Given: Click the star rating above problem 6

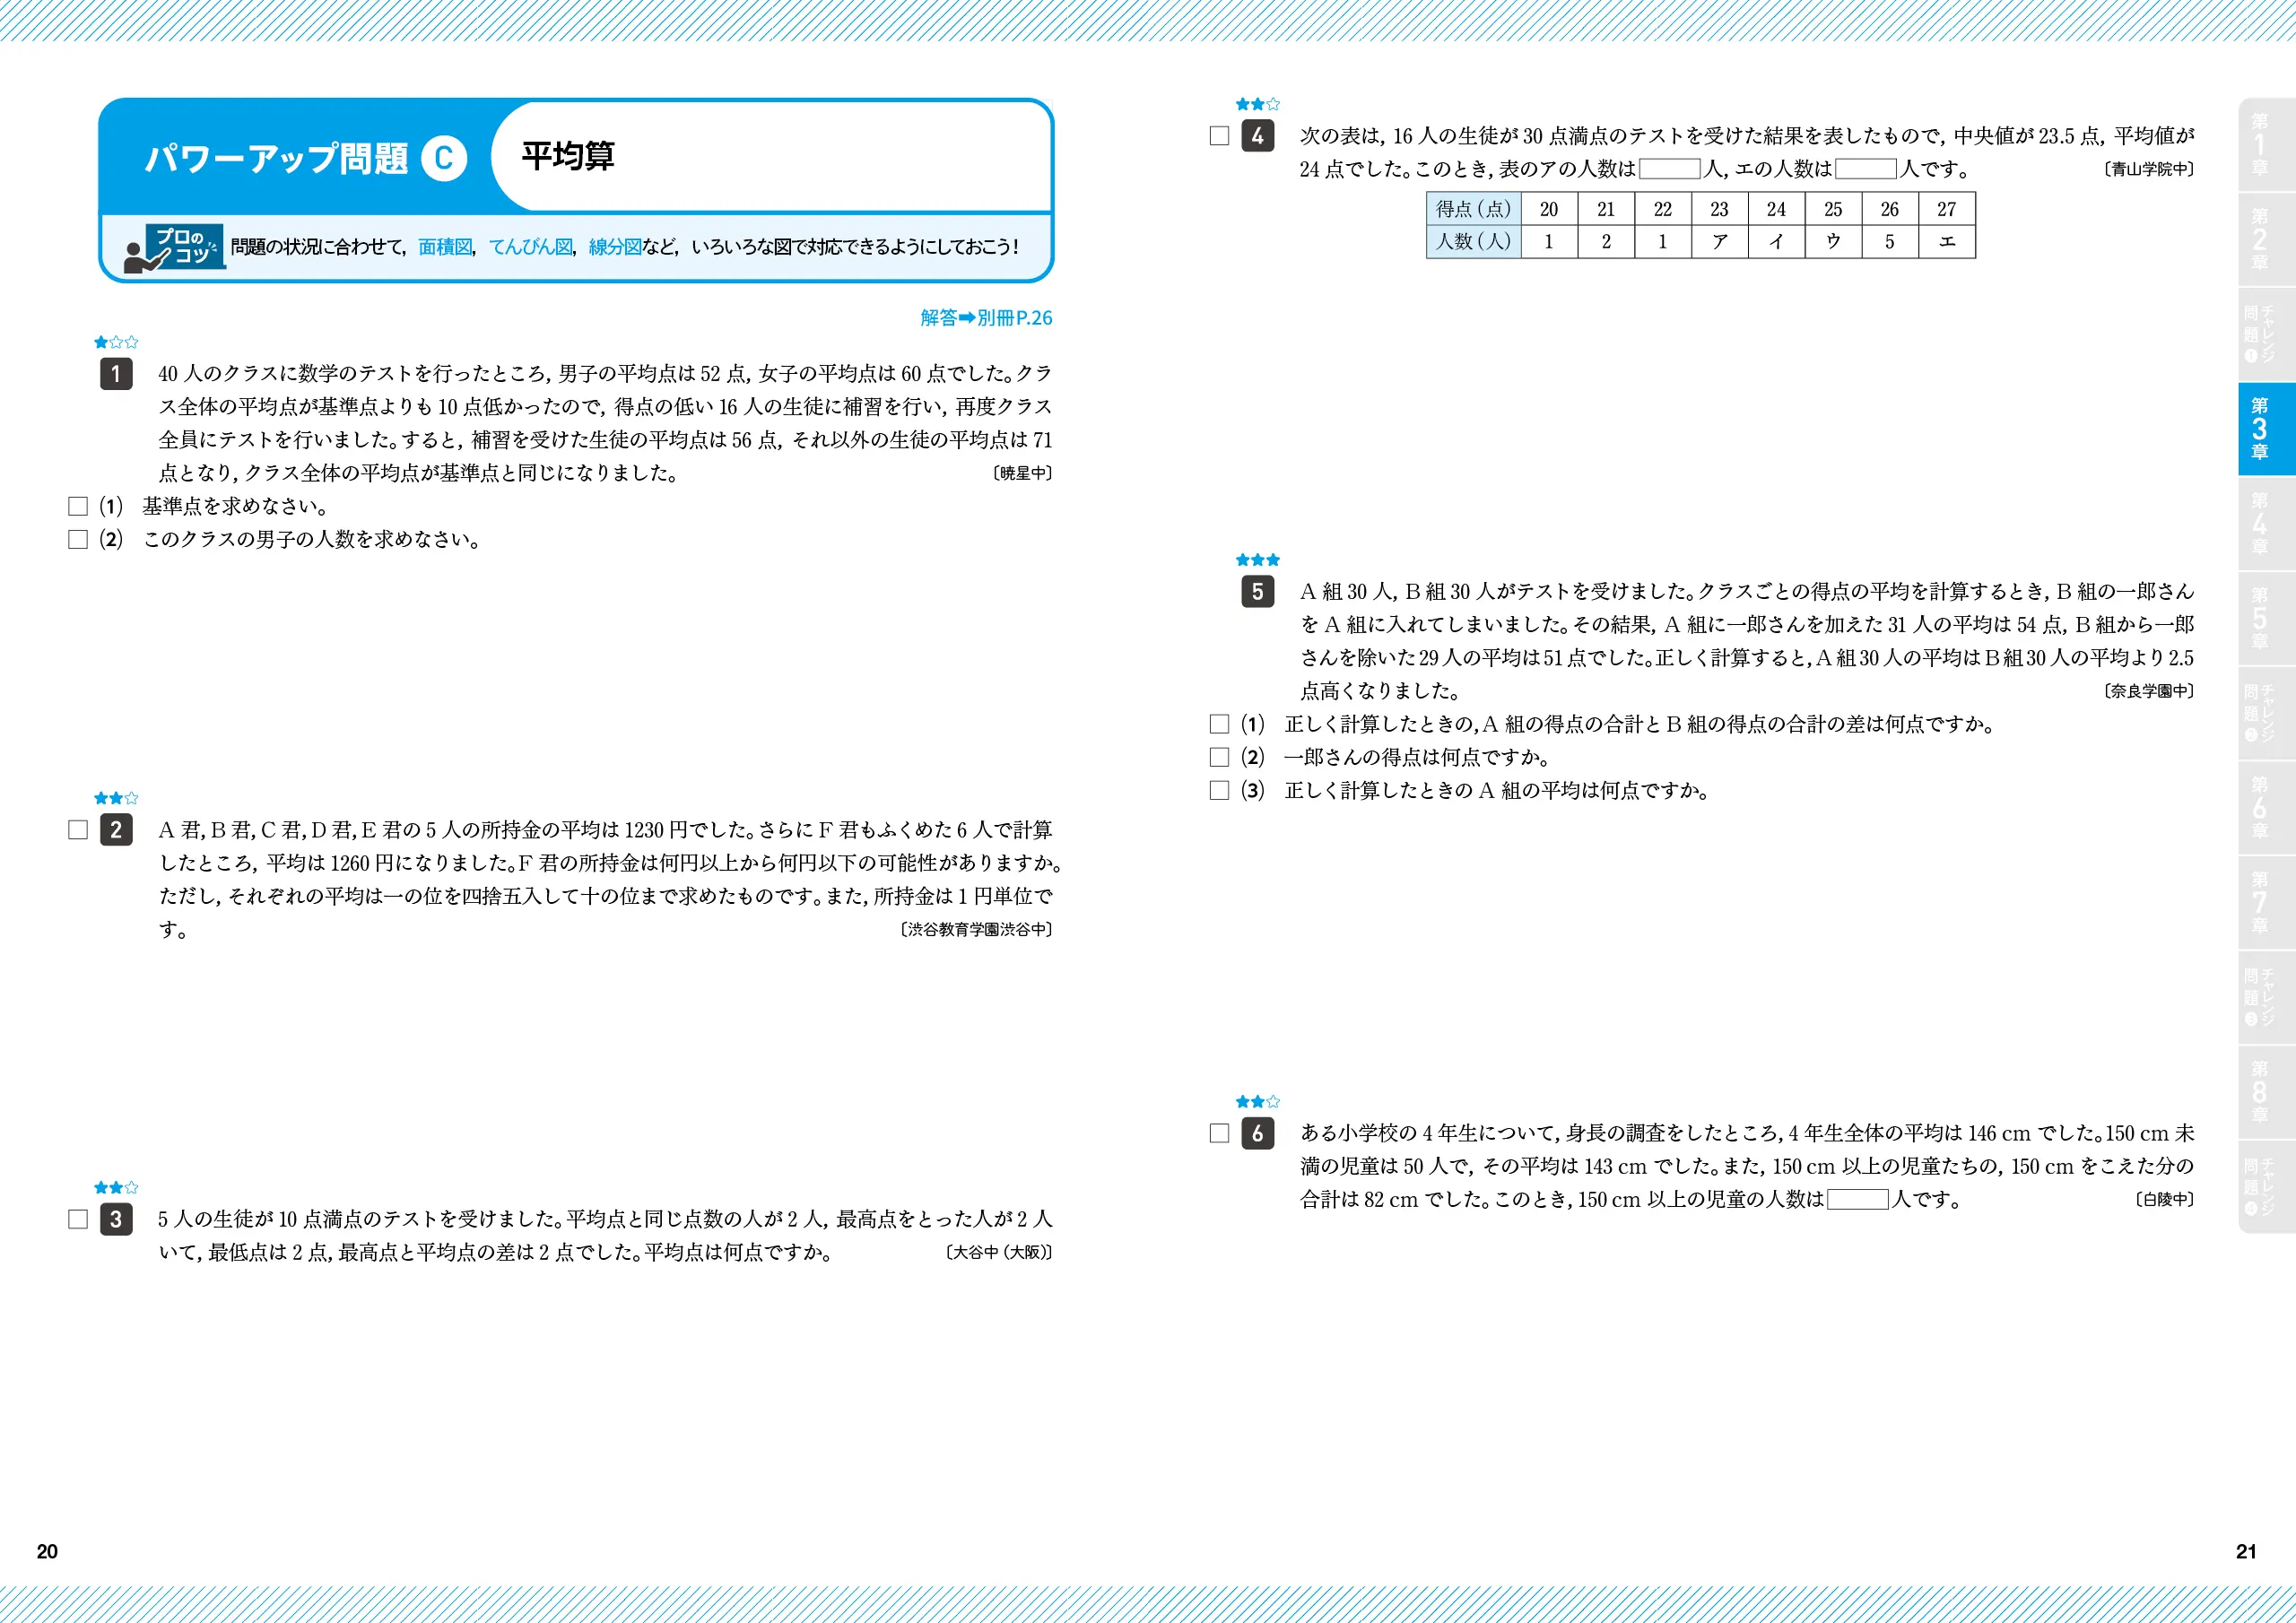Looking at the screenshot, I should click(x=1257, y=1102).
